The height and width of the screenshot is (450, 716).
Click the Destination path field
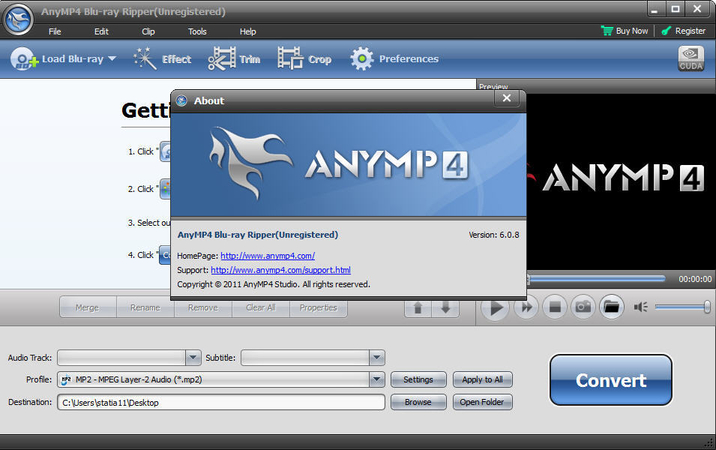pyautogui.click(x=221, y=402)
